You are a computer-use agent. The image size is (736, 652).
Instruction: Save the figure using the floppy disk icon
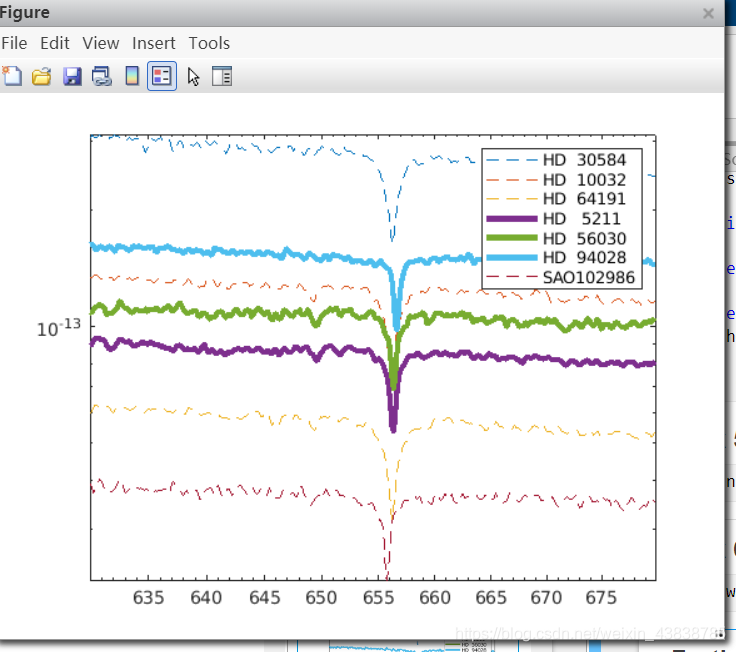72,76
